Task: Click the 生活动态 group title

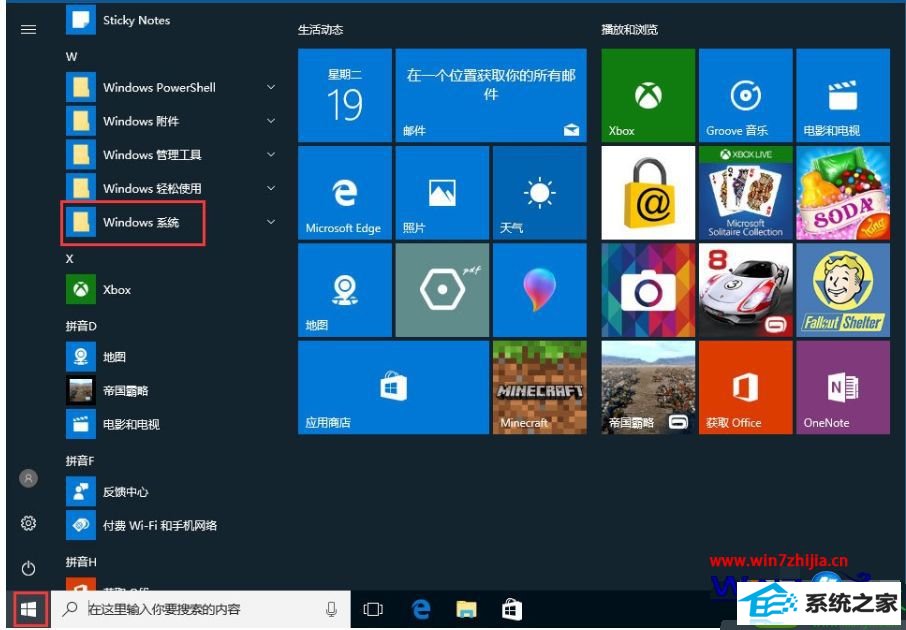Action: (321, 29)
